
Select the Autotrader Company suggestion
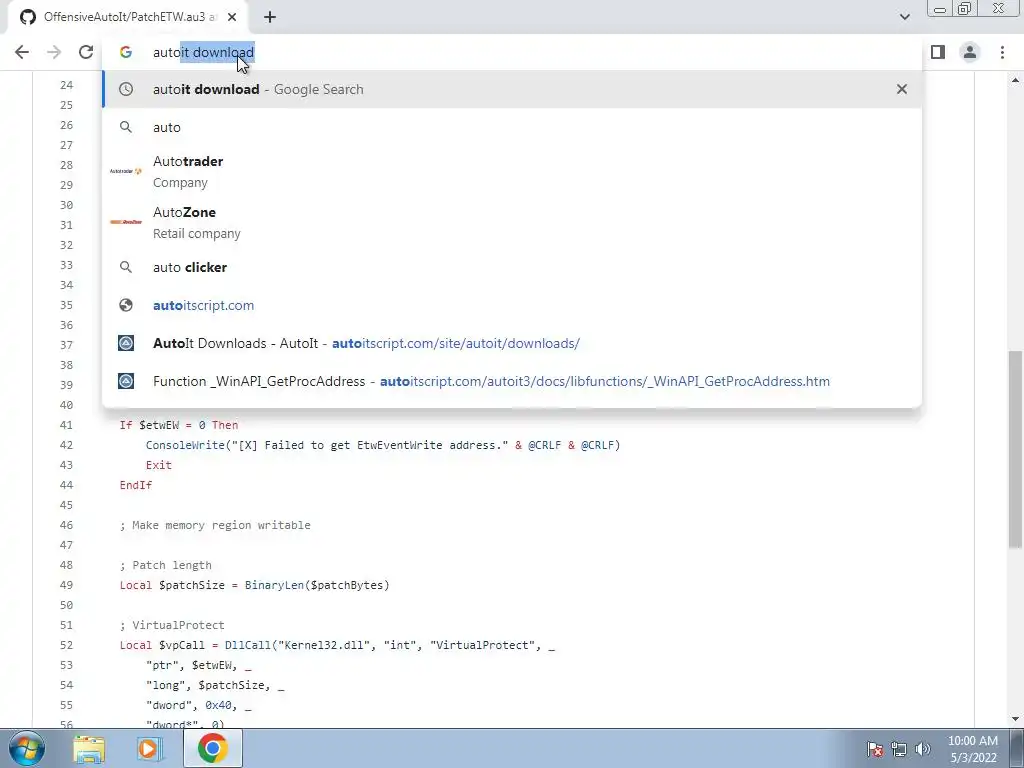tap(512, 171)
